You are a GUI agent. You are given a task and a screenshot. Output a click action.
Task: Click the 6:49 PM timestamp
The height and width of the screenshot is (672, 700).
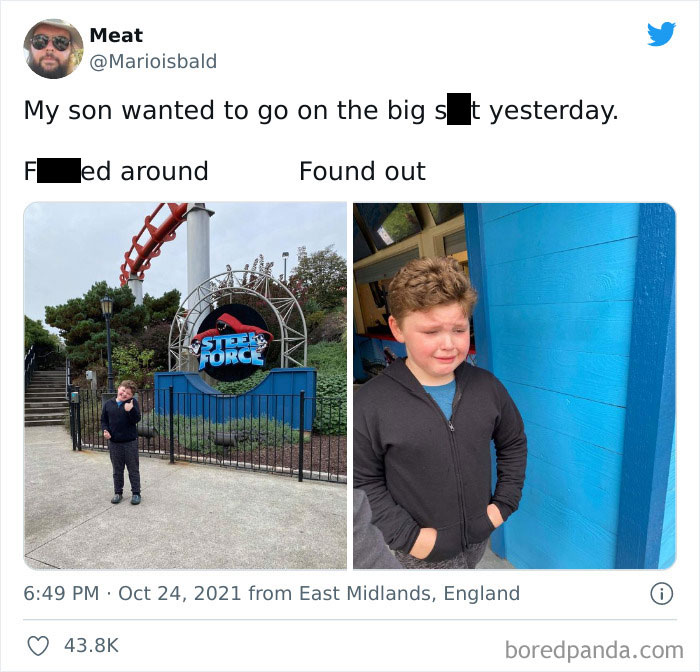pos(61,594)
